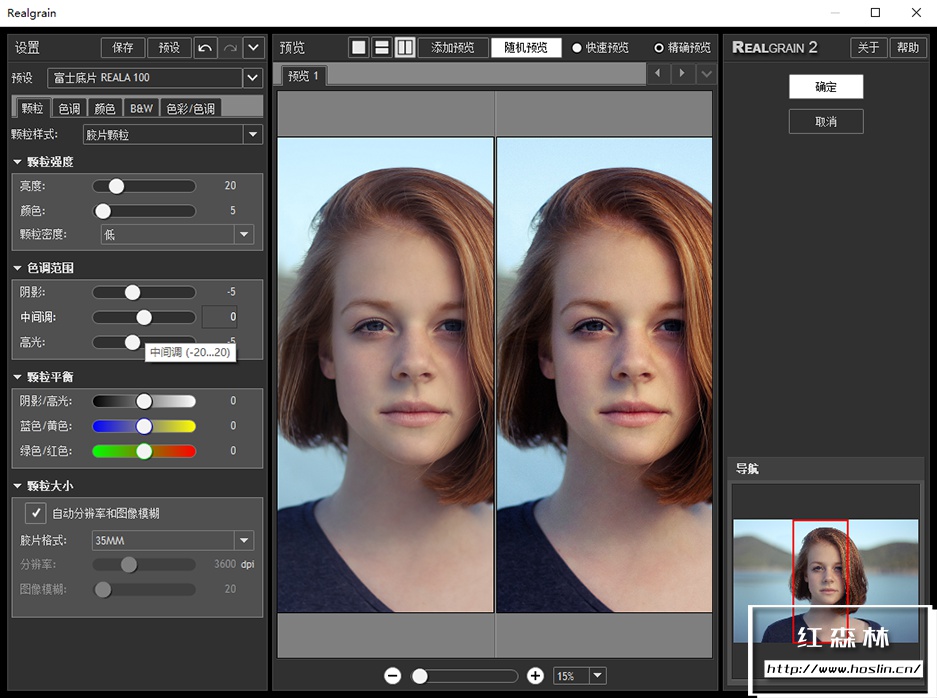The width and height of the screenshot is (937, 698).
Task: Go to the next preview tab arrow
Action: point(682,74)
